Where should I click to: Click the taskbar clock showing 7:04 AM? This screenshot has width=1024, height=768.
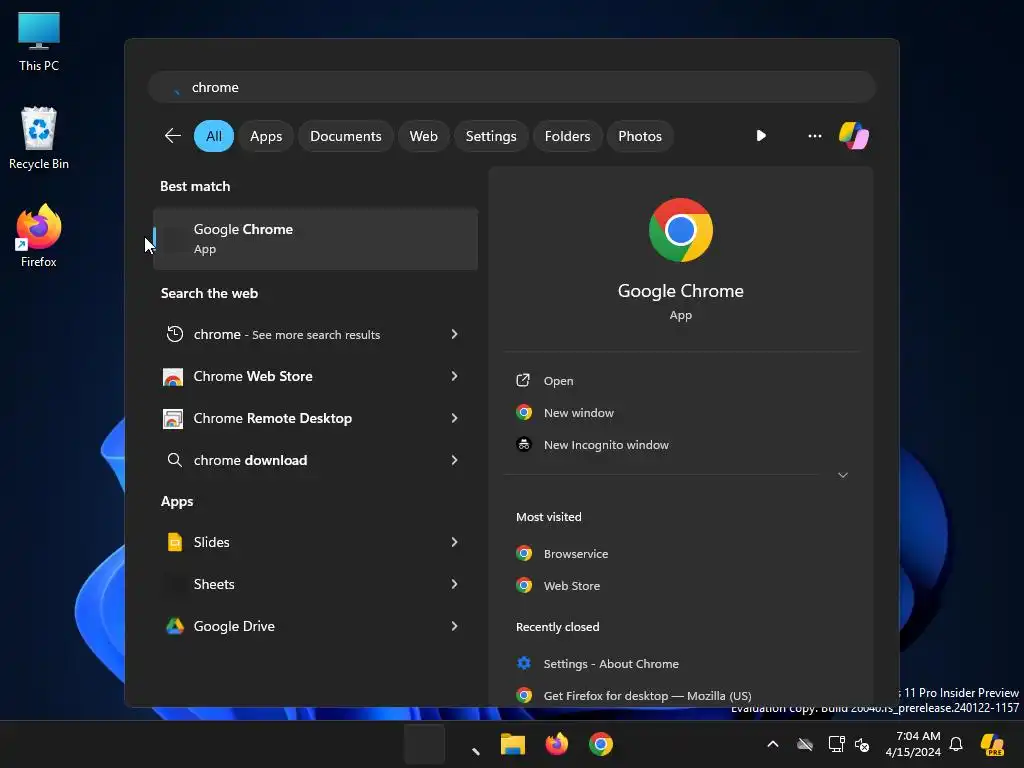coord(913,744)
